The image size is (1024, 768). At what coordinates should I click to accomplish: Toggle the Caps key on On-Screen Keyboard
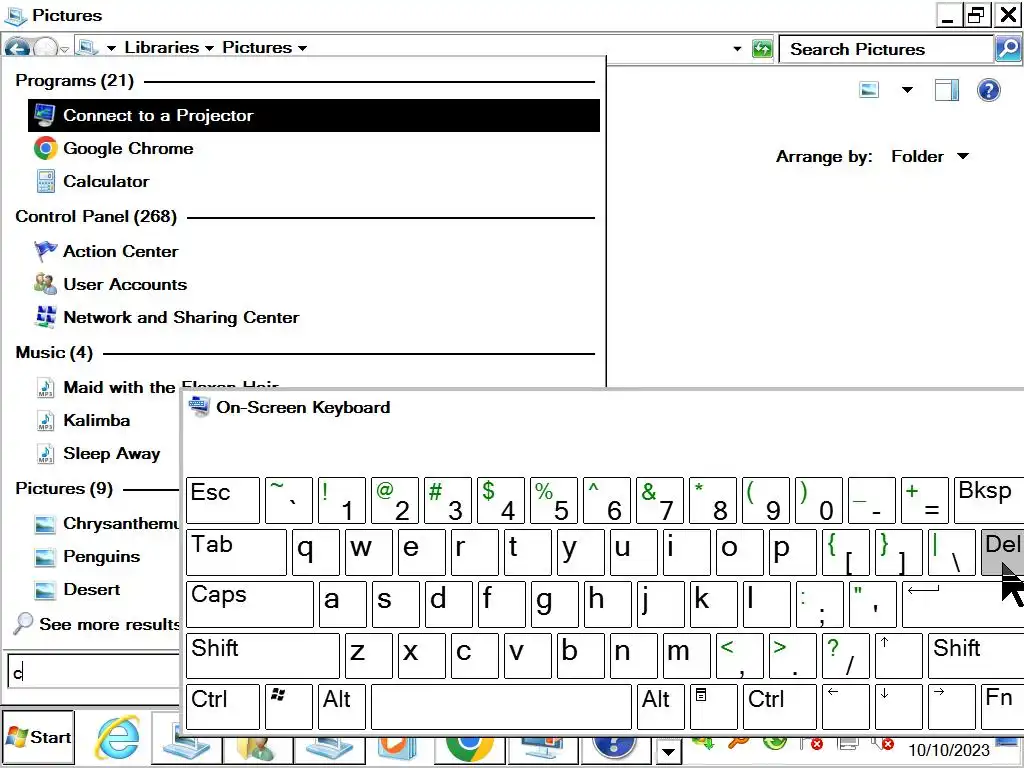[249, 604]
